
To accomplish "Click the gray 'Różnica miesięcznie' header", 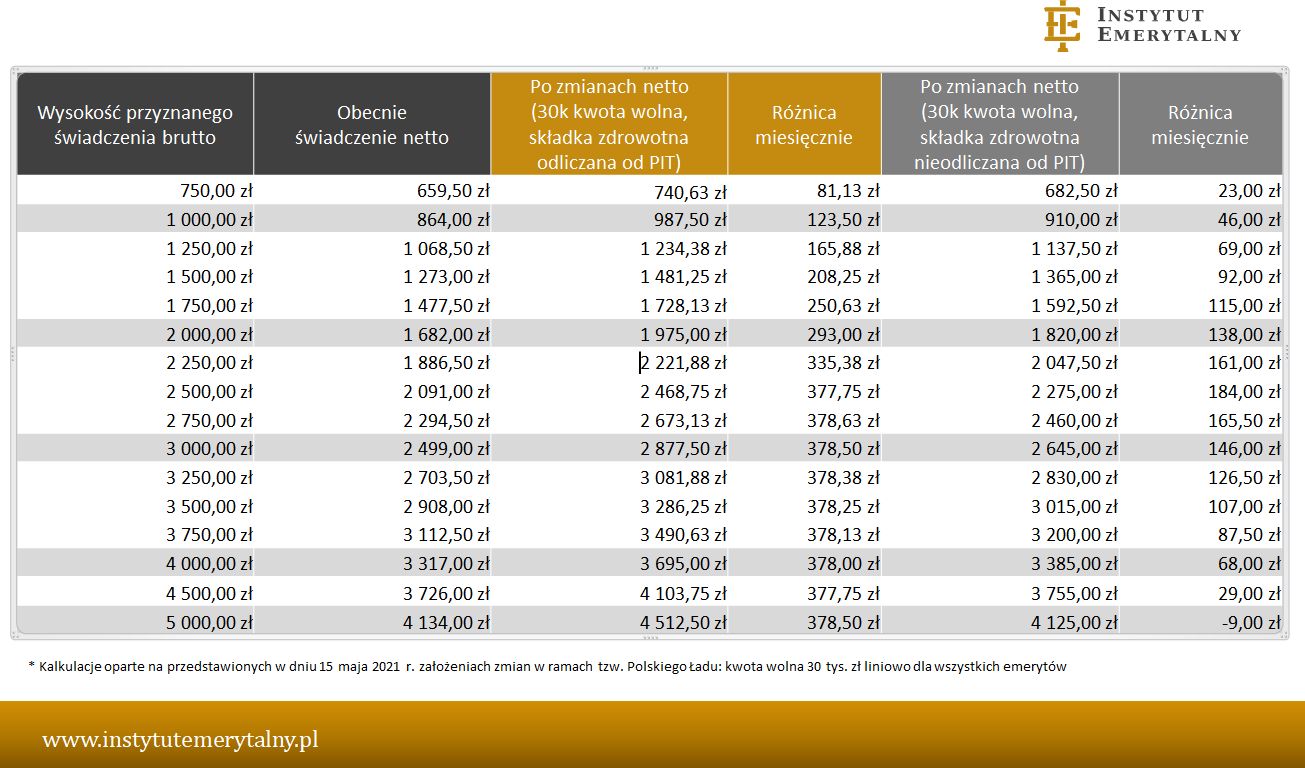I will point(1199,125).
